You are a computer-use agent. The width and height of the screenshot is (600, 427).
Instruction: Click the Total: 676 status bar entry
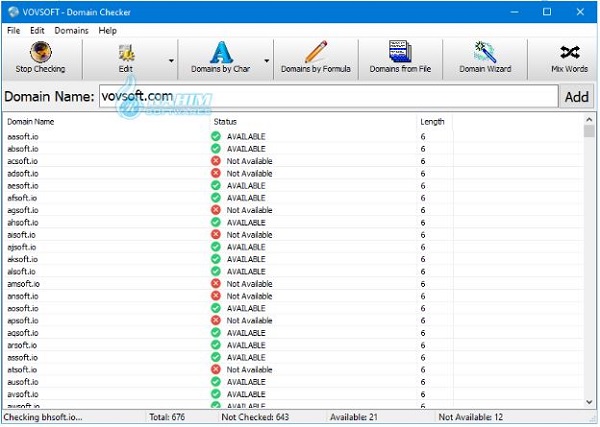[167, 417]
